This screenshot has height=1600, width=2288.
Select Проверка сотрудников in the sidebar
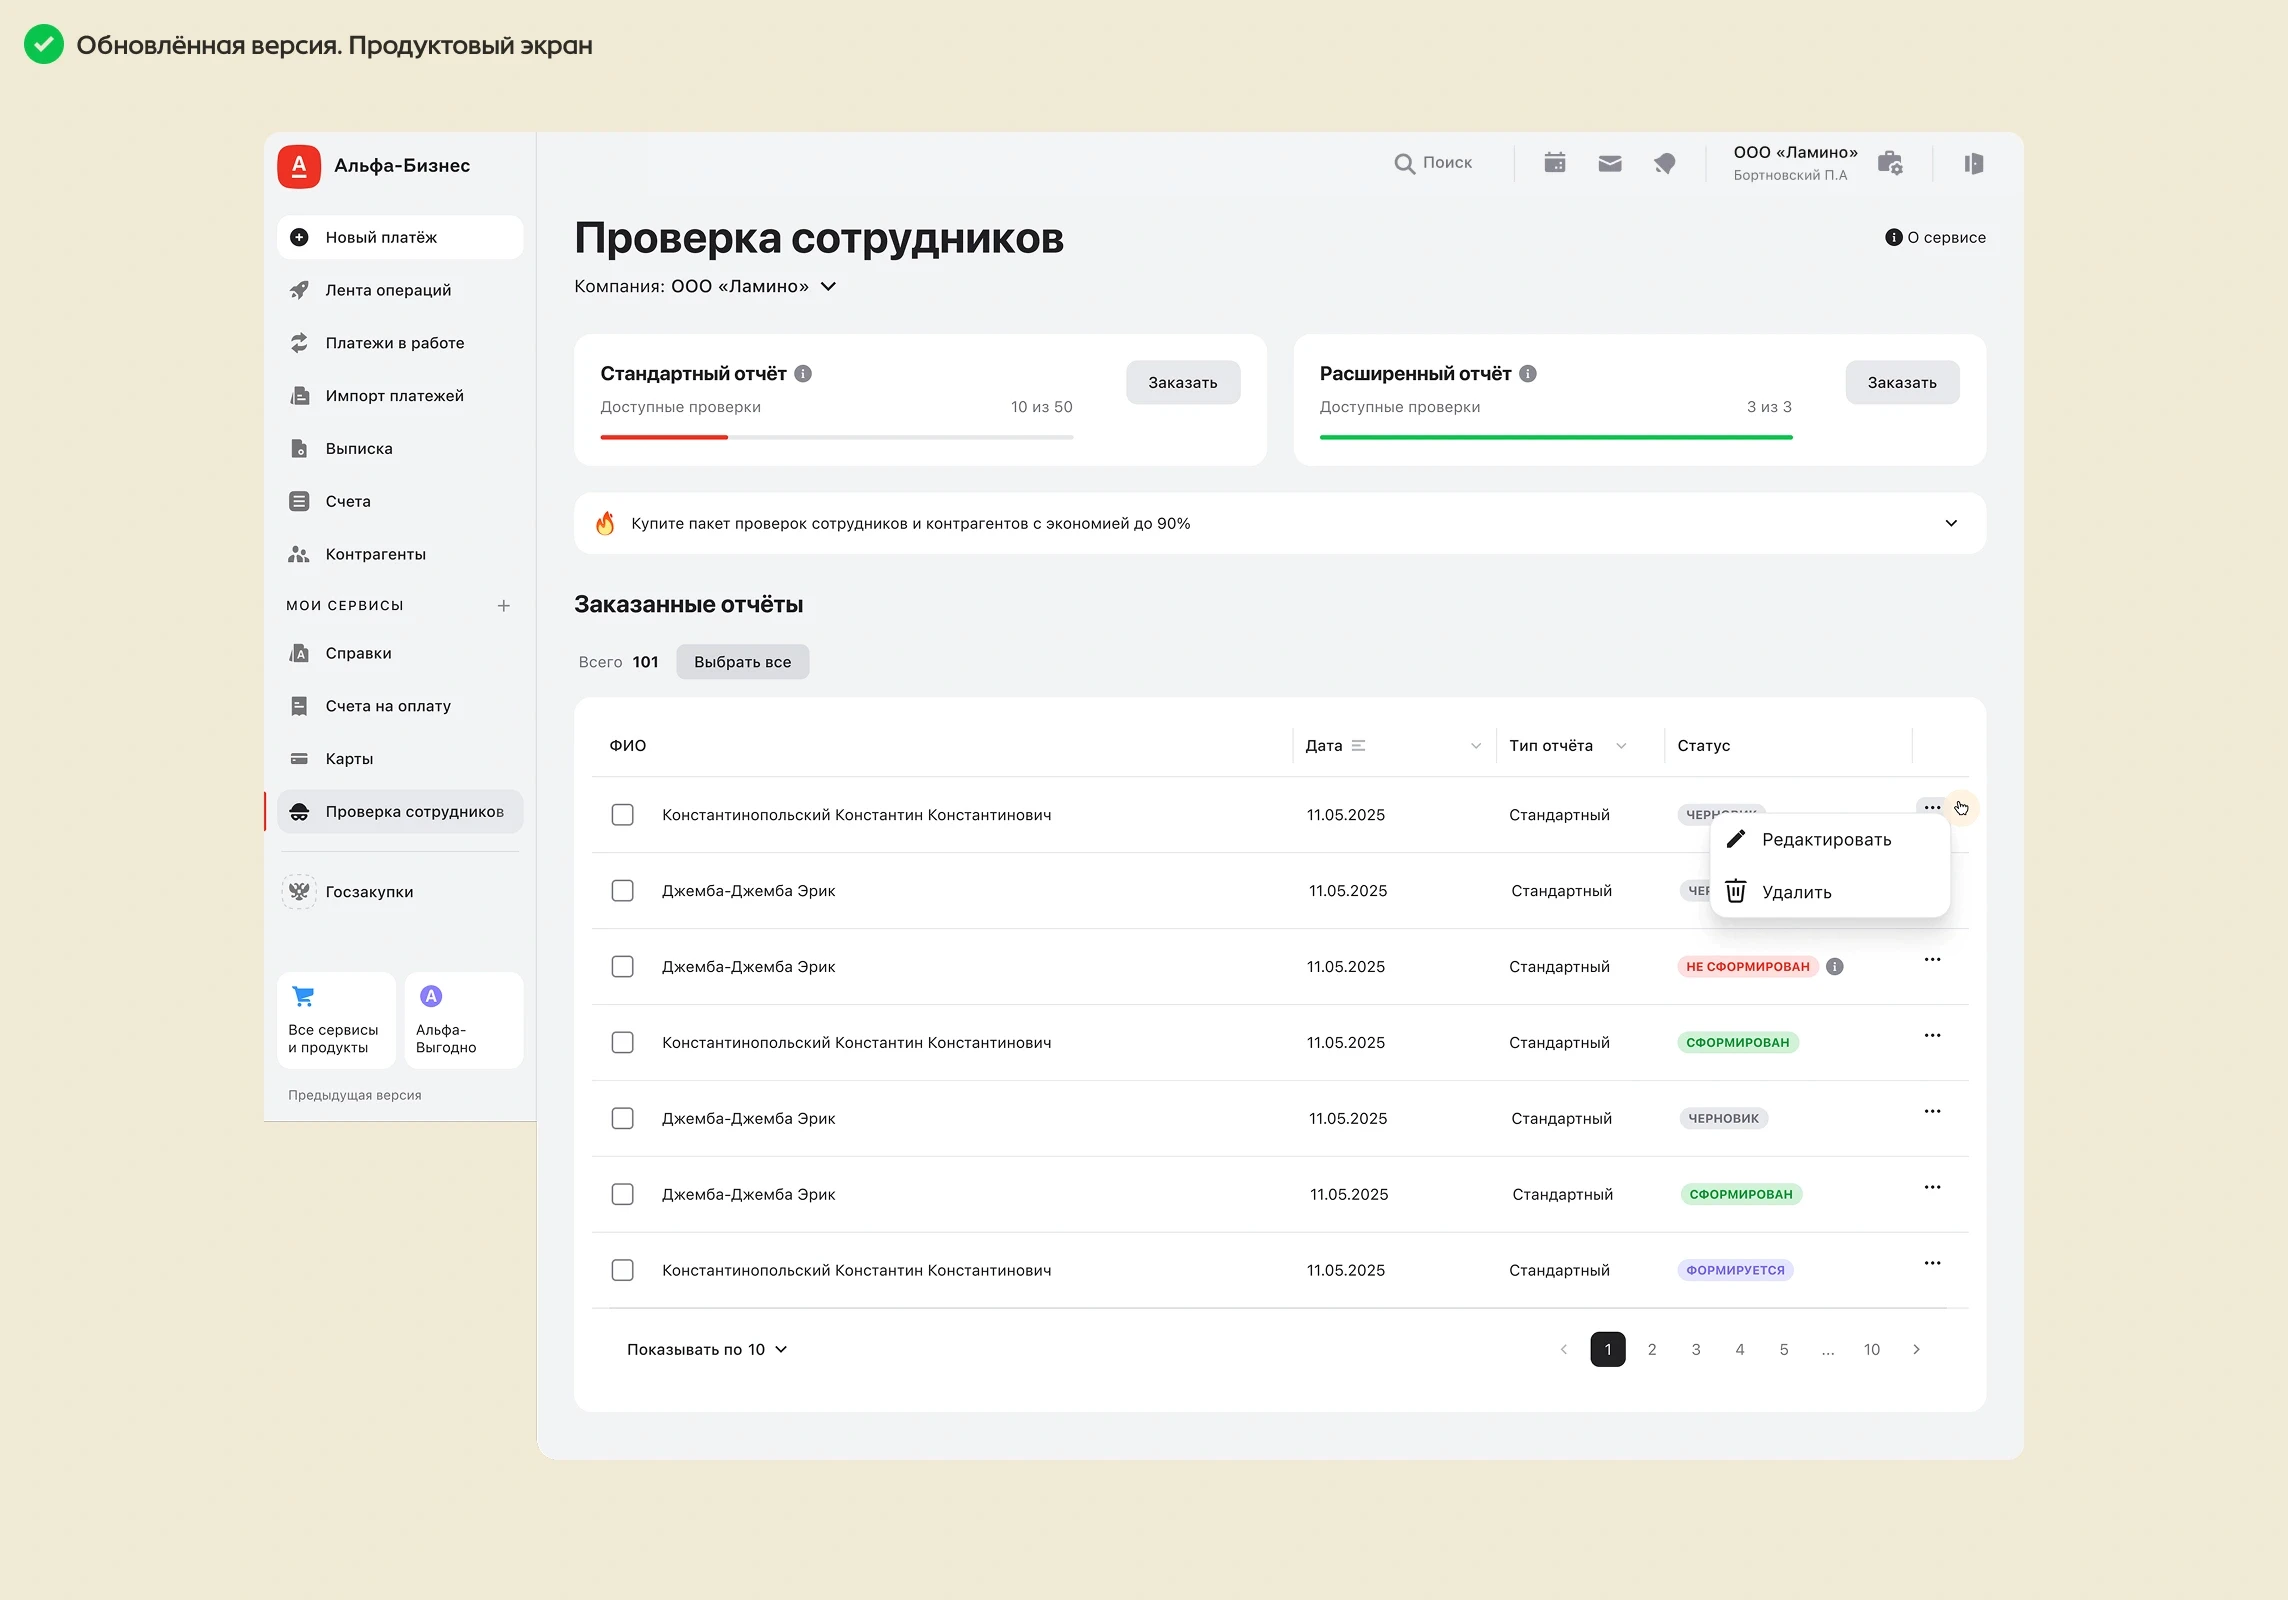coord(400,811)
